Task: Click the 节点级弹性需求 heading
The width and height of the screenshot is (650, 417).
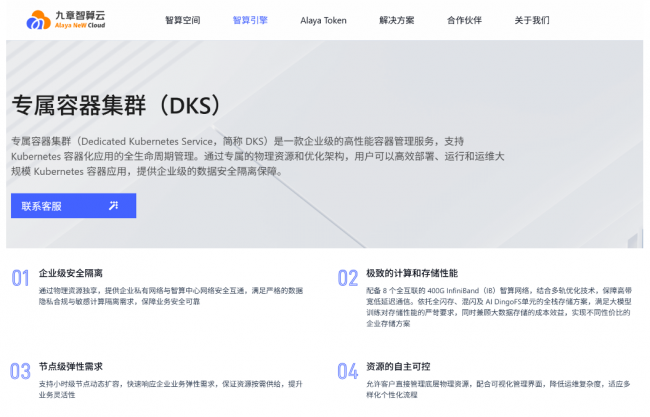Action: click(x=71, y=366)
